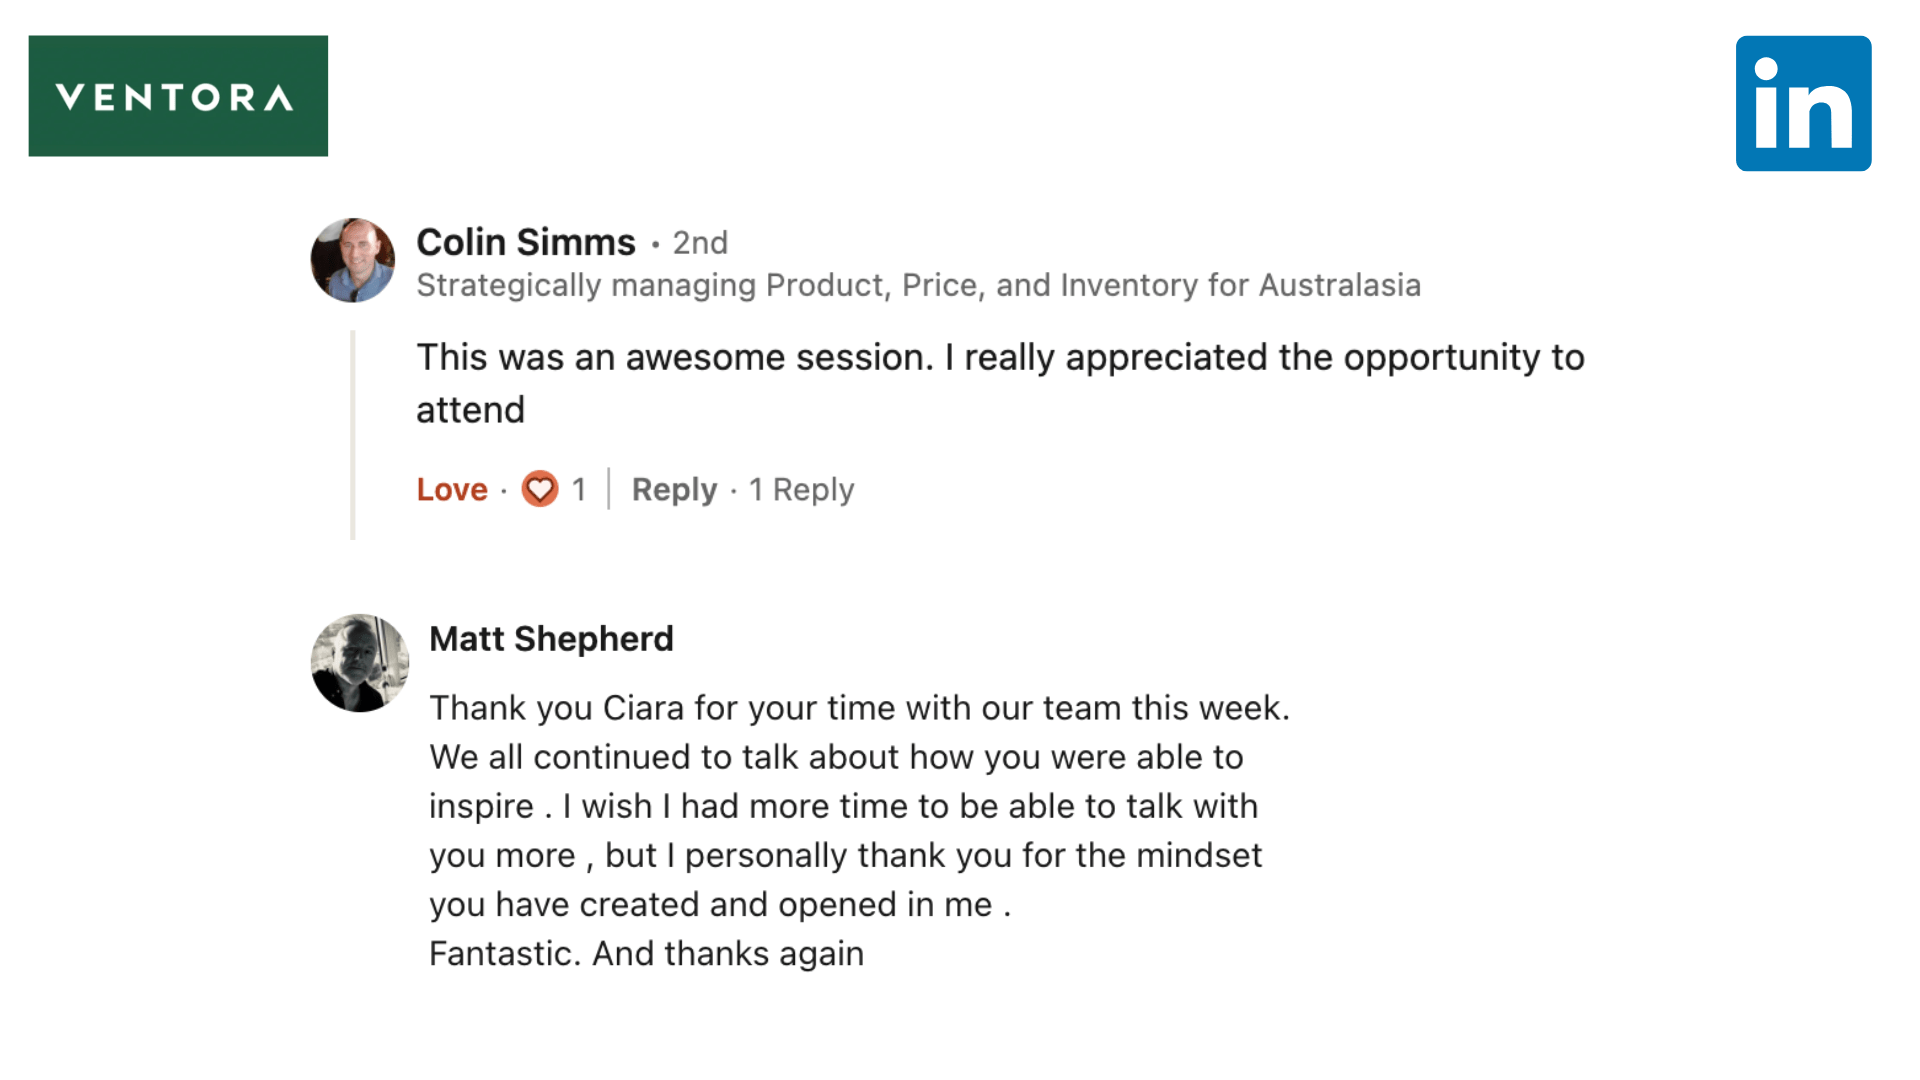The height and width of the screenshot is (1080, 1920).
Task: Click "you have created and opened in me" line
Action: tap(720, 905)
